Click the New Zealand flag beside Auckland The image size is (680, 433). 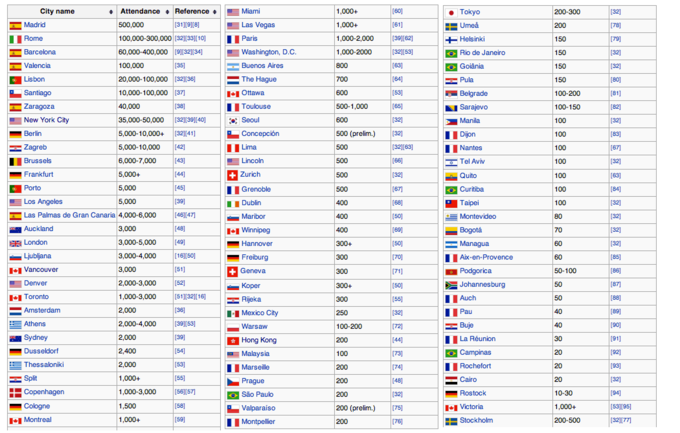(x=15, y=230)
